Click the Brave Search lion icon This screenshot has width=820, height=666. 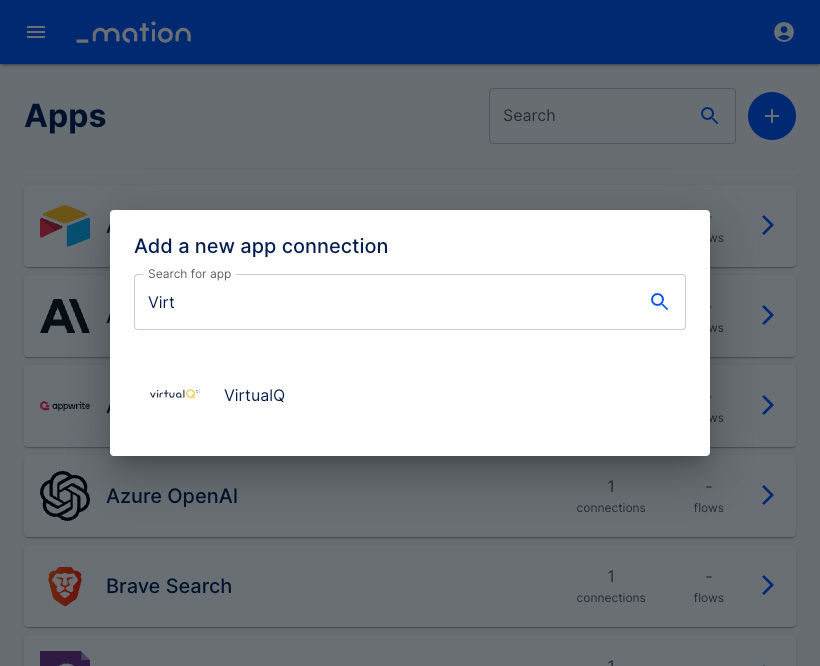click(65, 586)
